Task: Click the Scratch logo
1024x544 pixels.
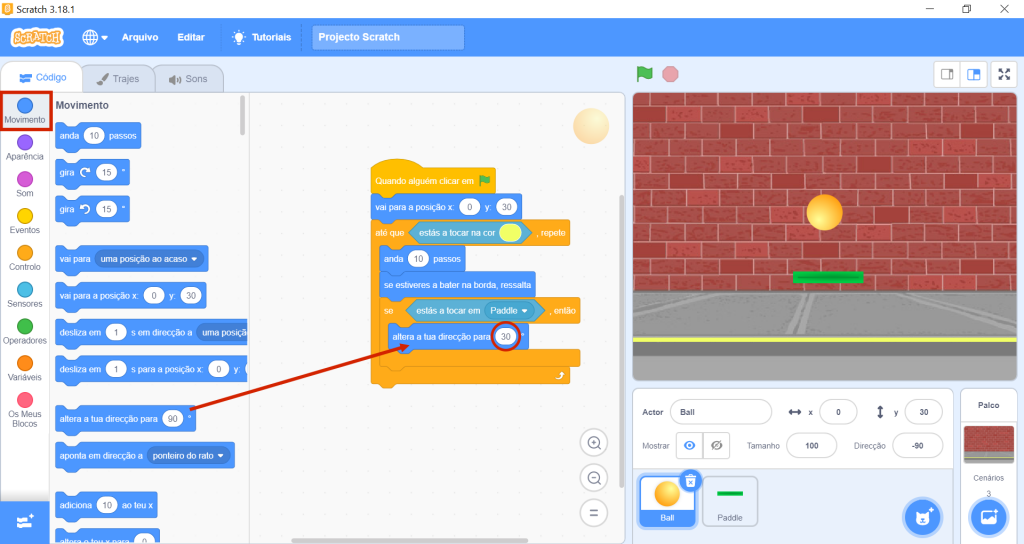Action: point(37,37)
